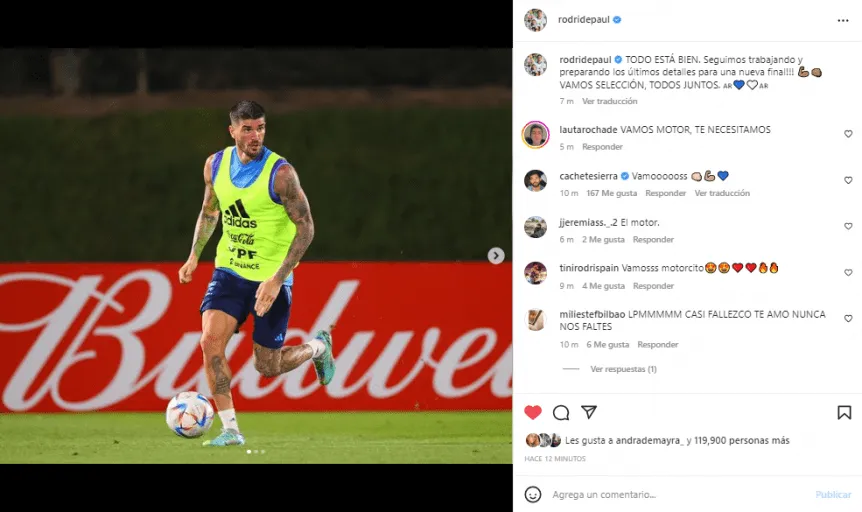Click the Agrega un comentario field
Screen dimensions: 862x512
coord(679,495)
